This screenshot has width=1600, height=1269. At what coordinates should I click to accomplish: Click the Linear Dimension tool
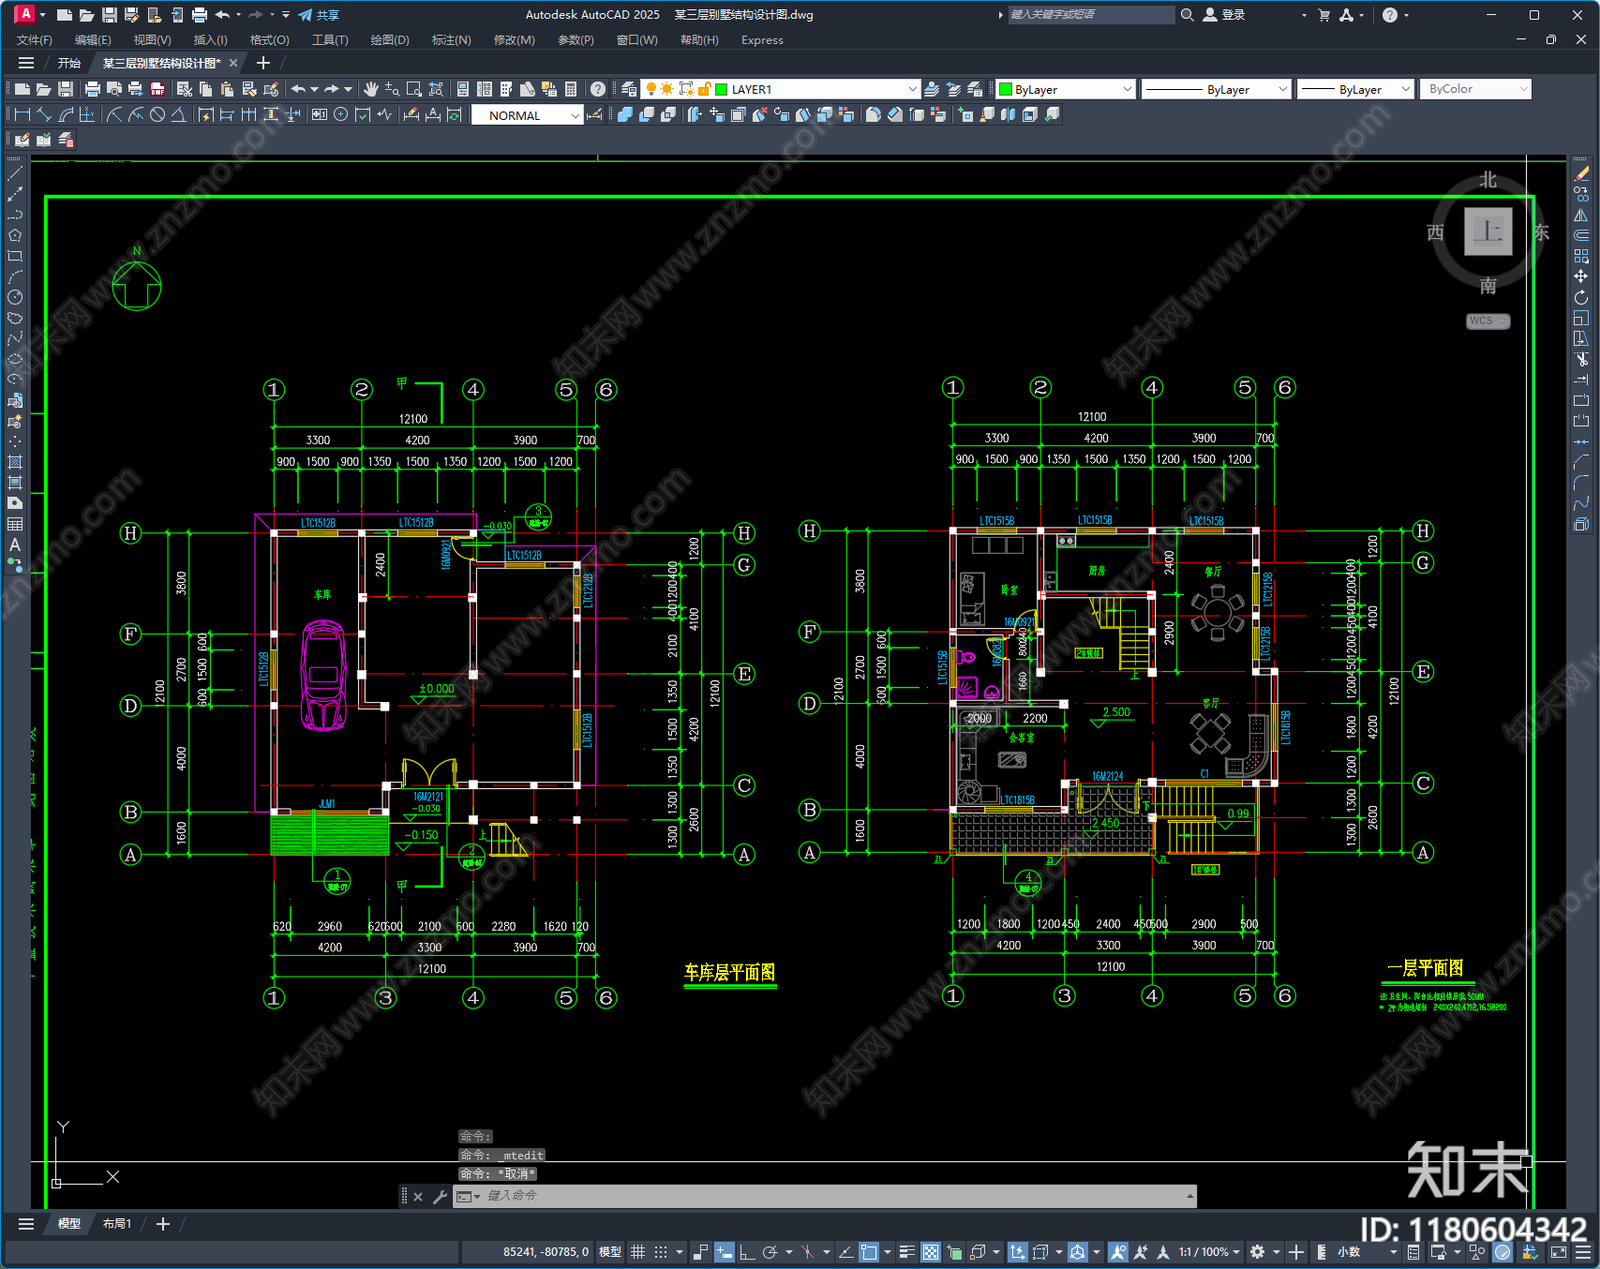pyautogui.click(x=22, y=115)
